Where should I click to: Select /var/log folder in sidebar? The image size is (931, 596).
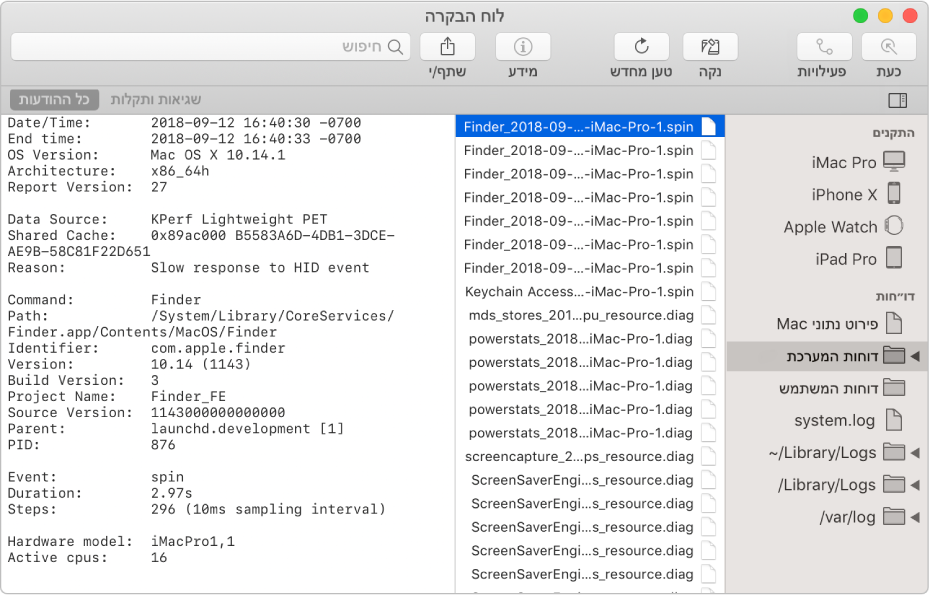[828, 517]
